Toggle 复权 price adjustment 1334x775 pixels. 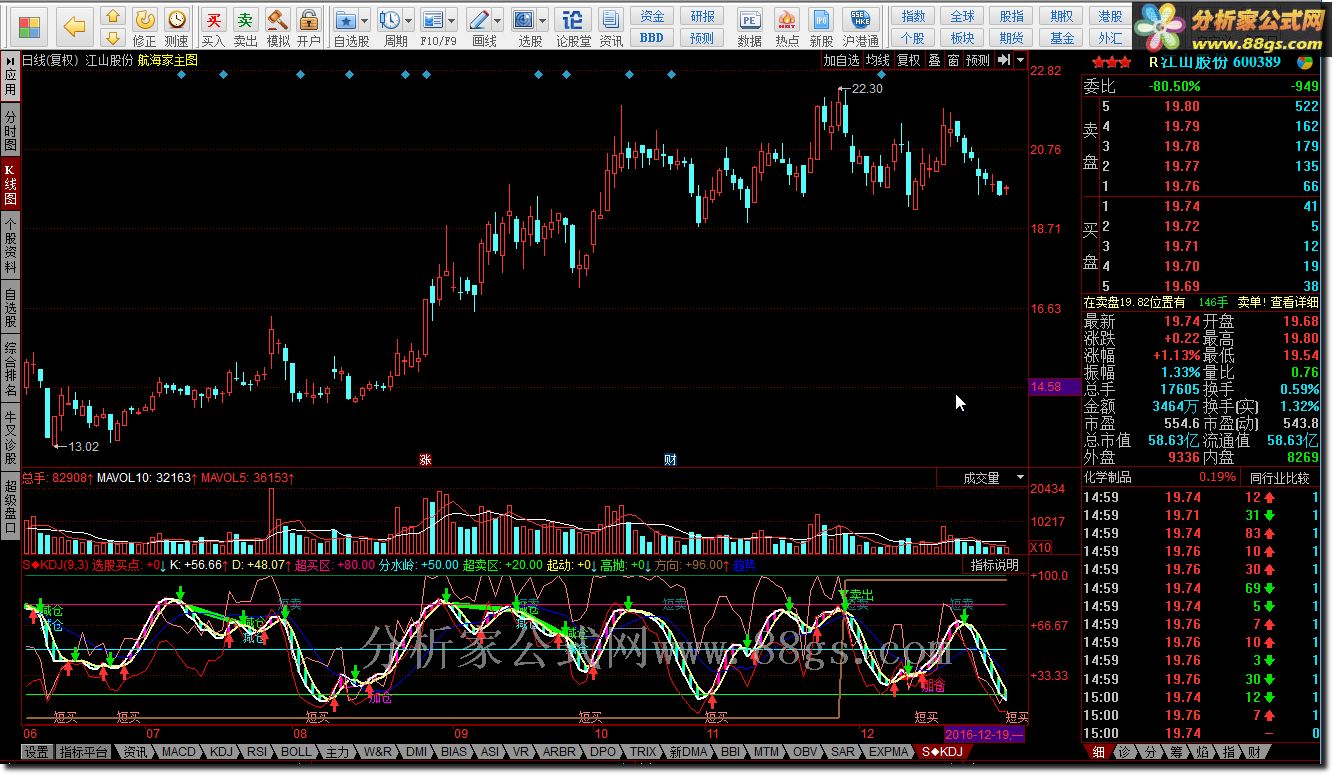[908, 60]
